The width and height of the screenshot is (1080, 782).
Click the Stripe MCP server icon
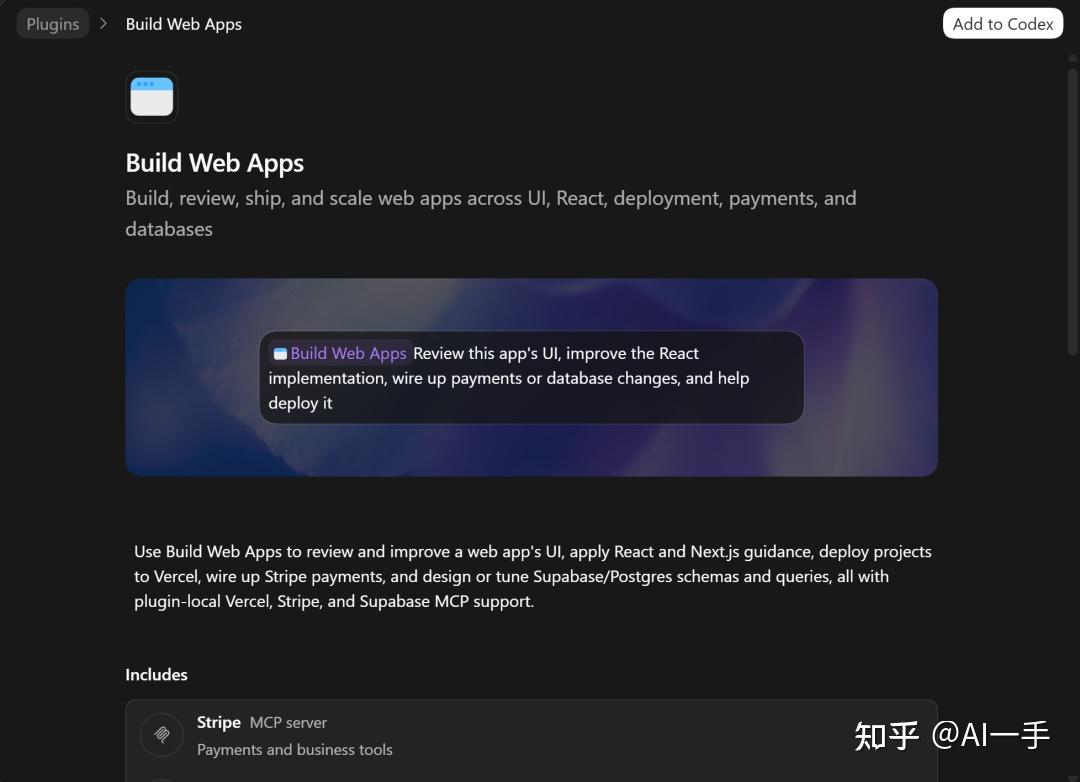pos(162,735)
